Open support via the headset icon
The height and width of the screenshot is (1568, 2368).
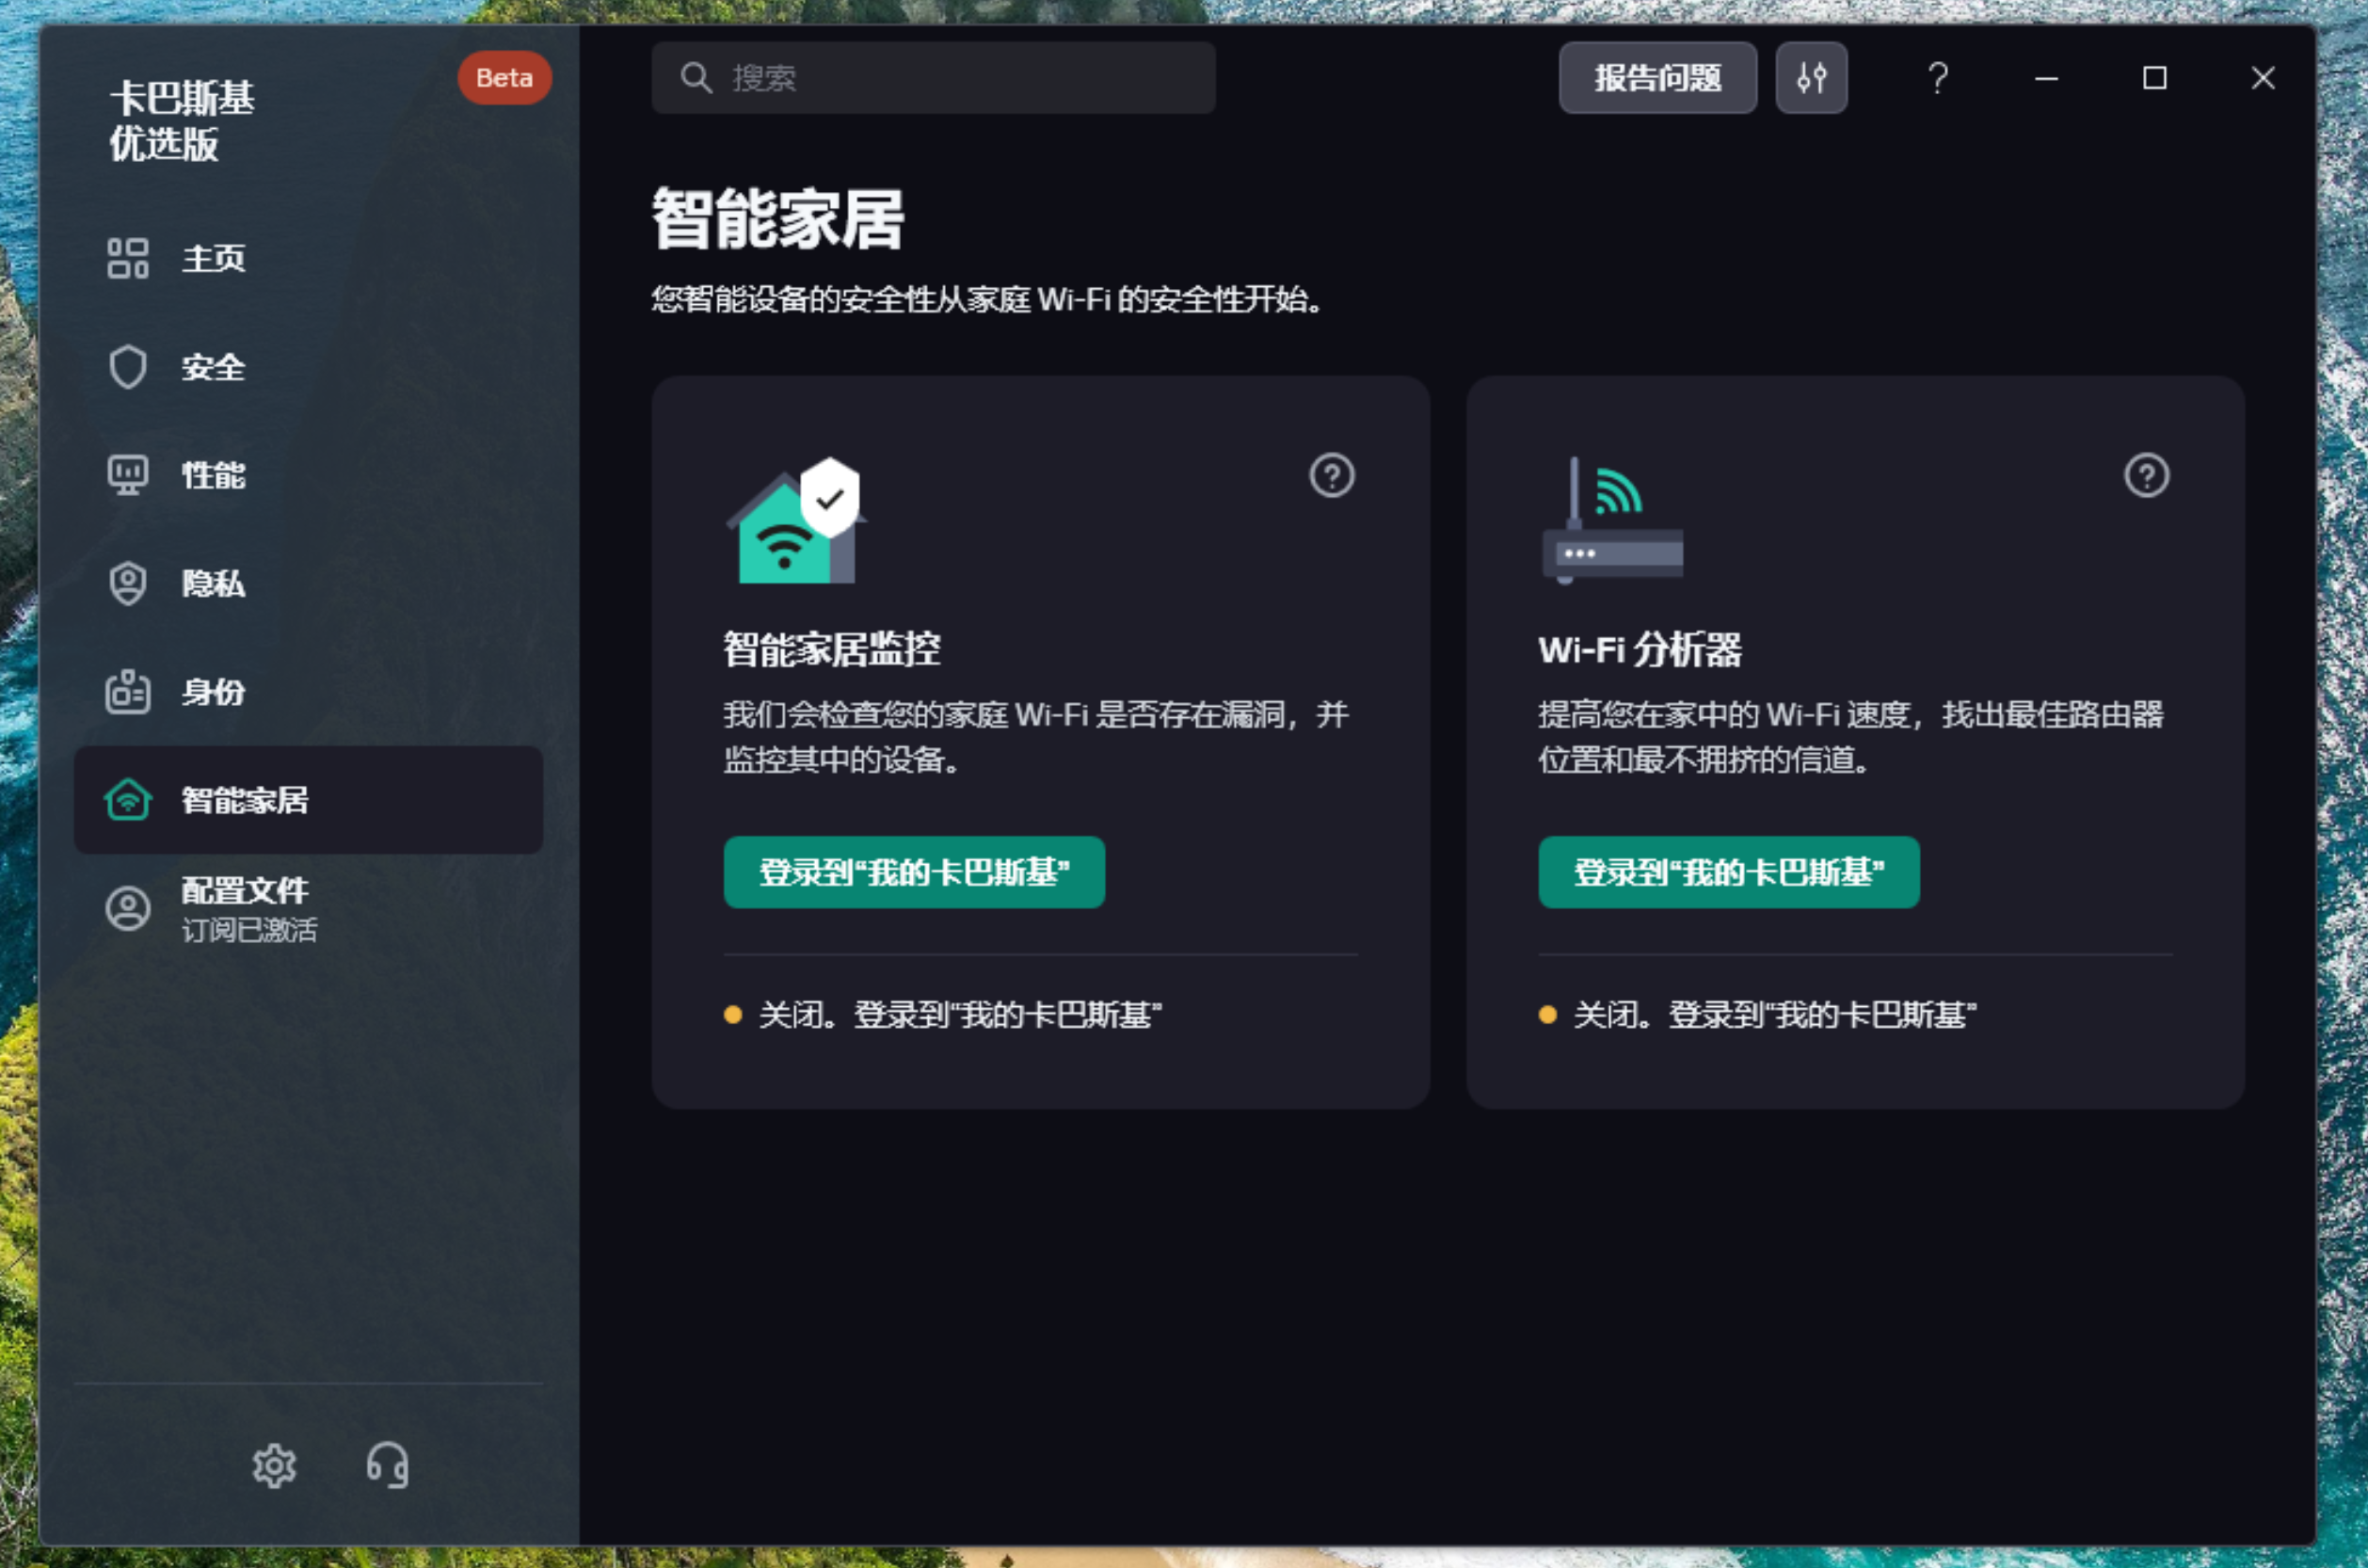pyautogui.click(x=388, y=1465)
